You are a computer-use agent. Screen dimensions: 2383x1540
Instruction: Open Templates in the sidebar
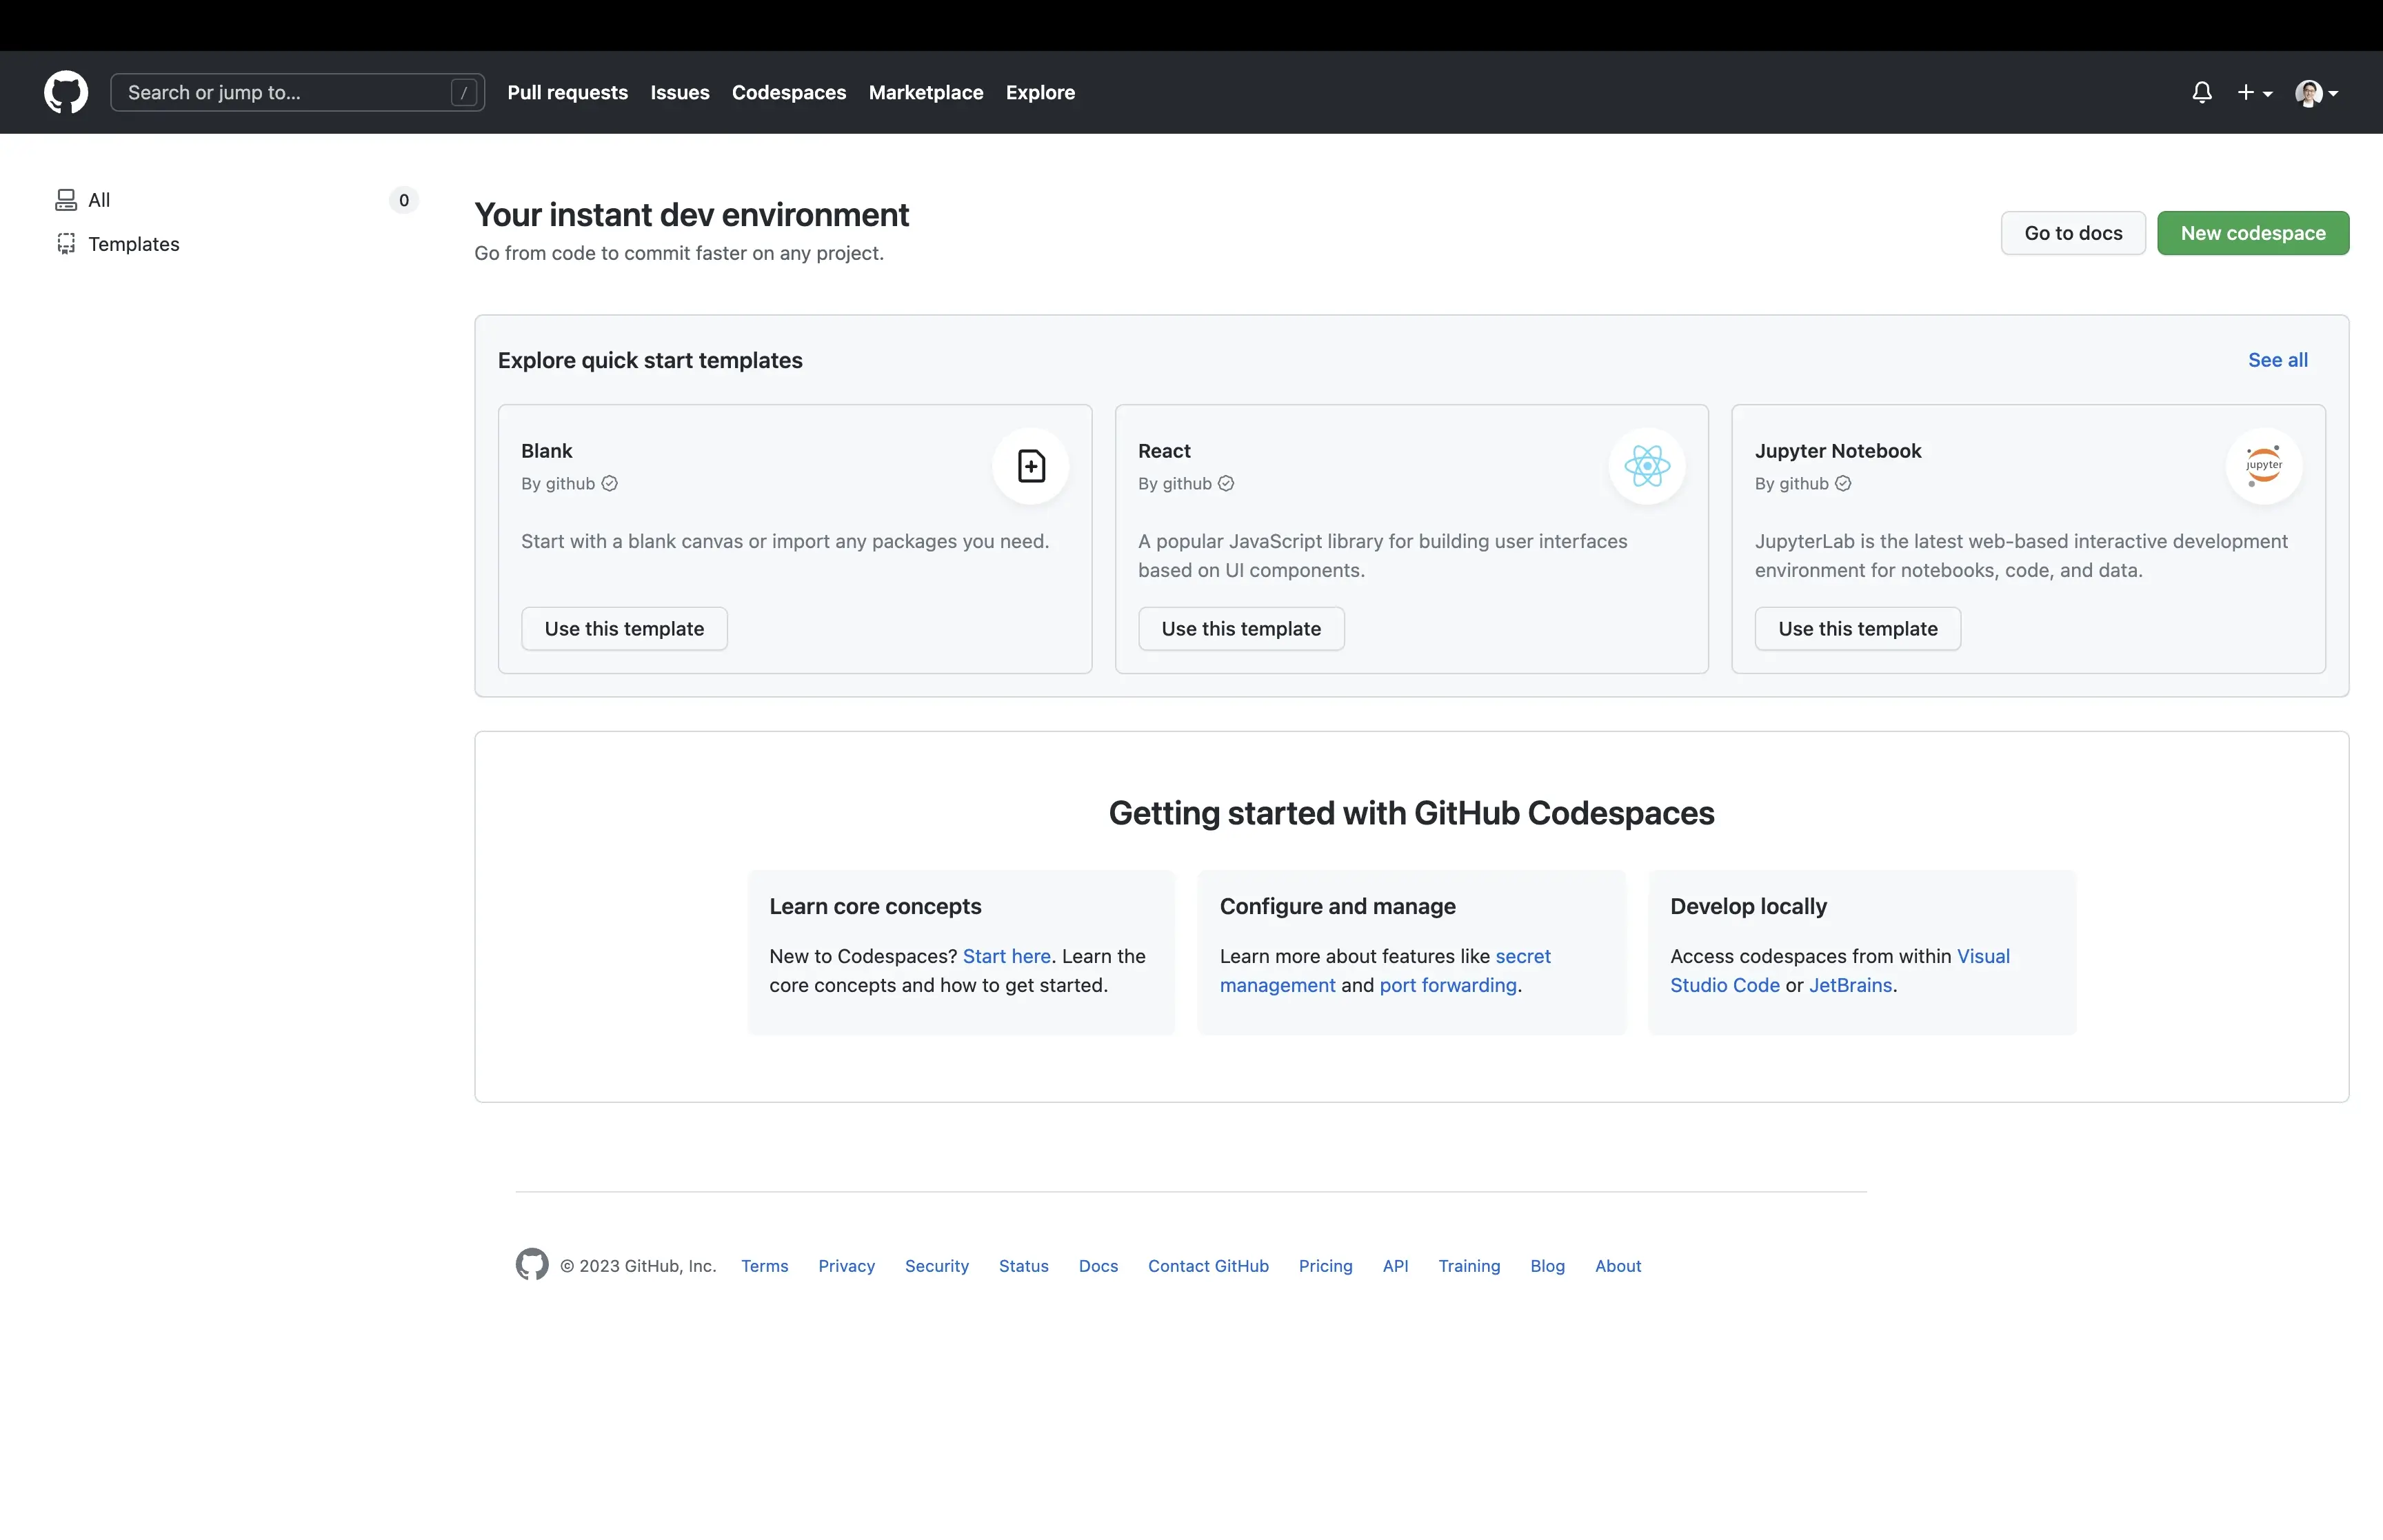pos(133,244)
